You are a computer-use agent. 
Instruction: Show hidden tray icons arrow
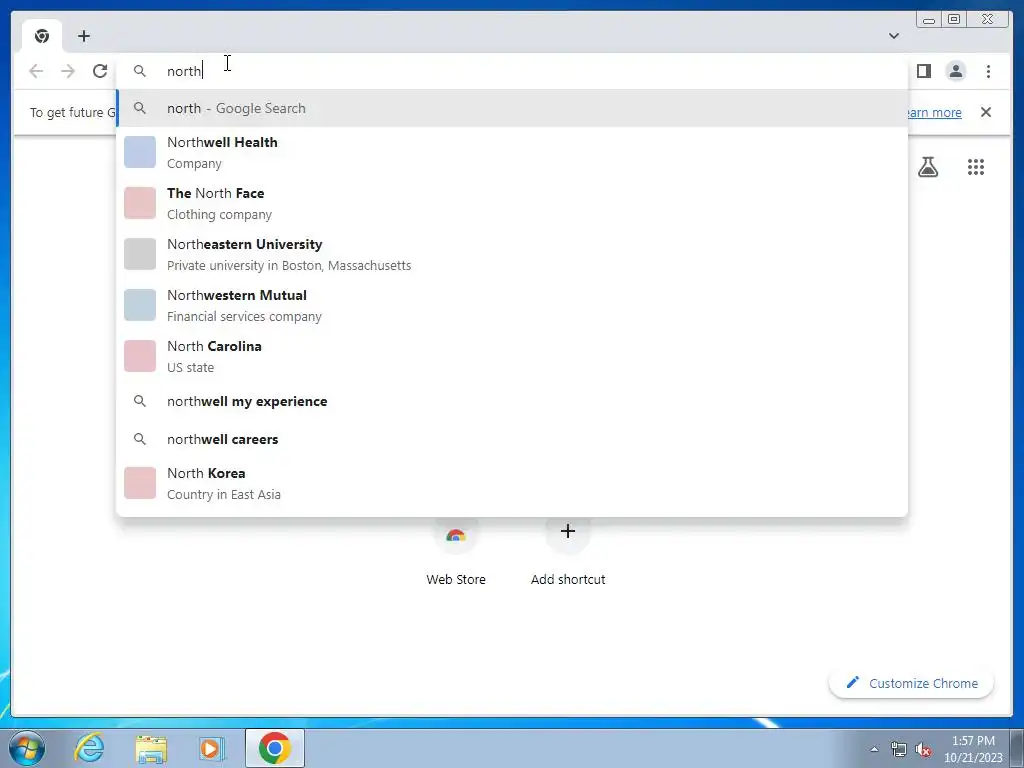[x=874, y=749]
